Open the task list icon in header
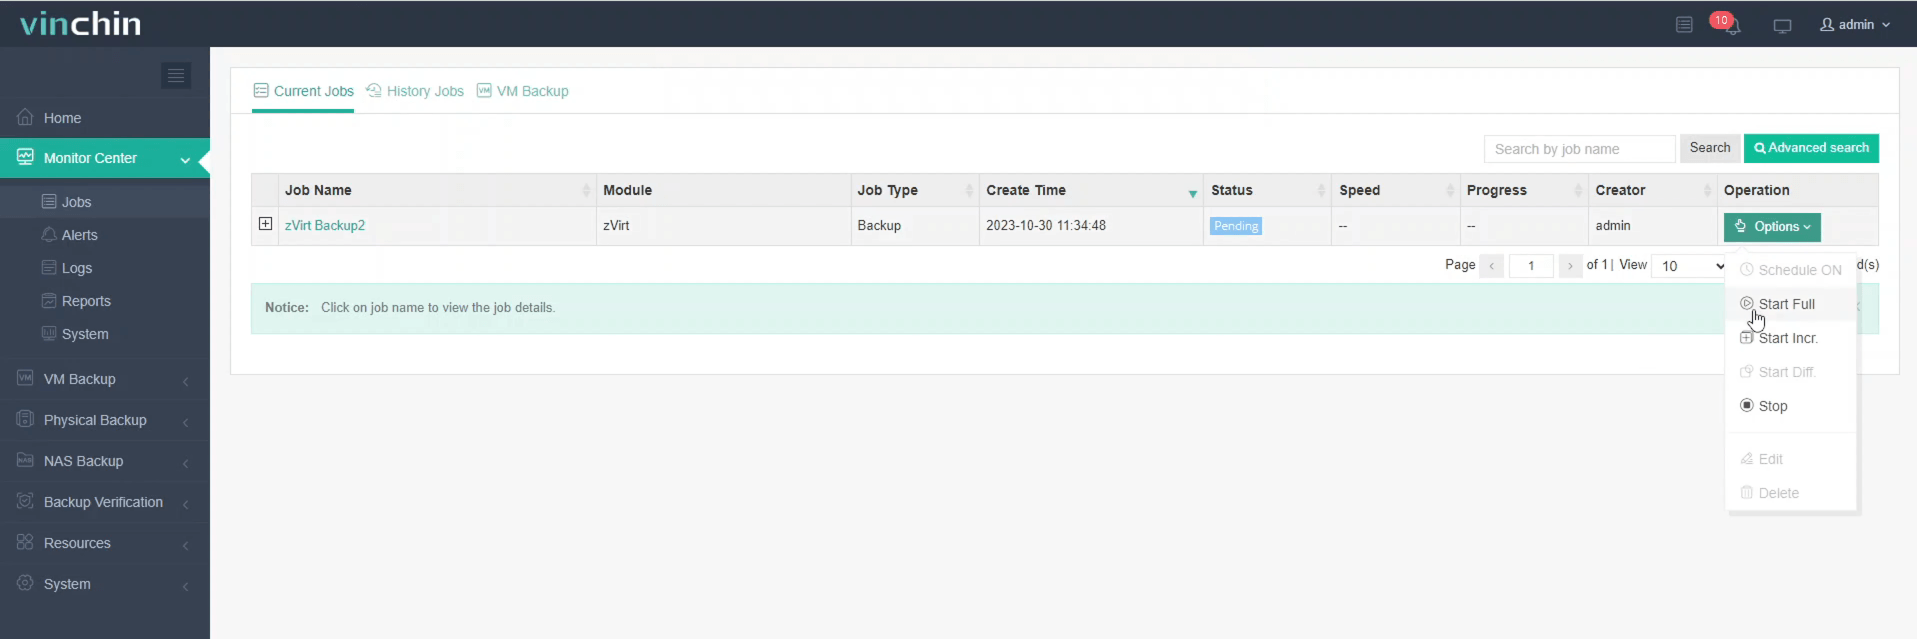Image resolution: width=1917 pixels, height=639 pixels. (x=1684, y=24)
